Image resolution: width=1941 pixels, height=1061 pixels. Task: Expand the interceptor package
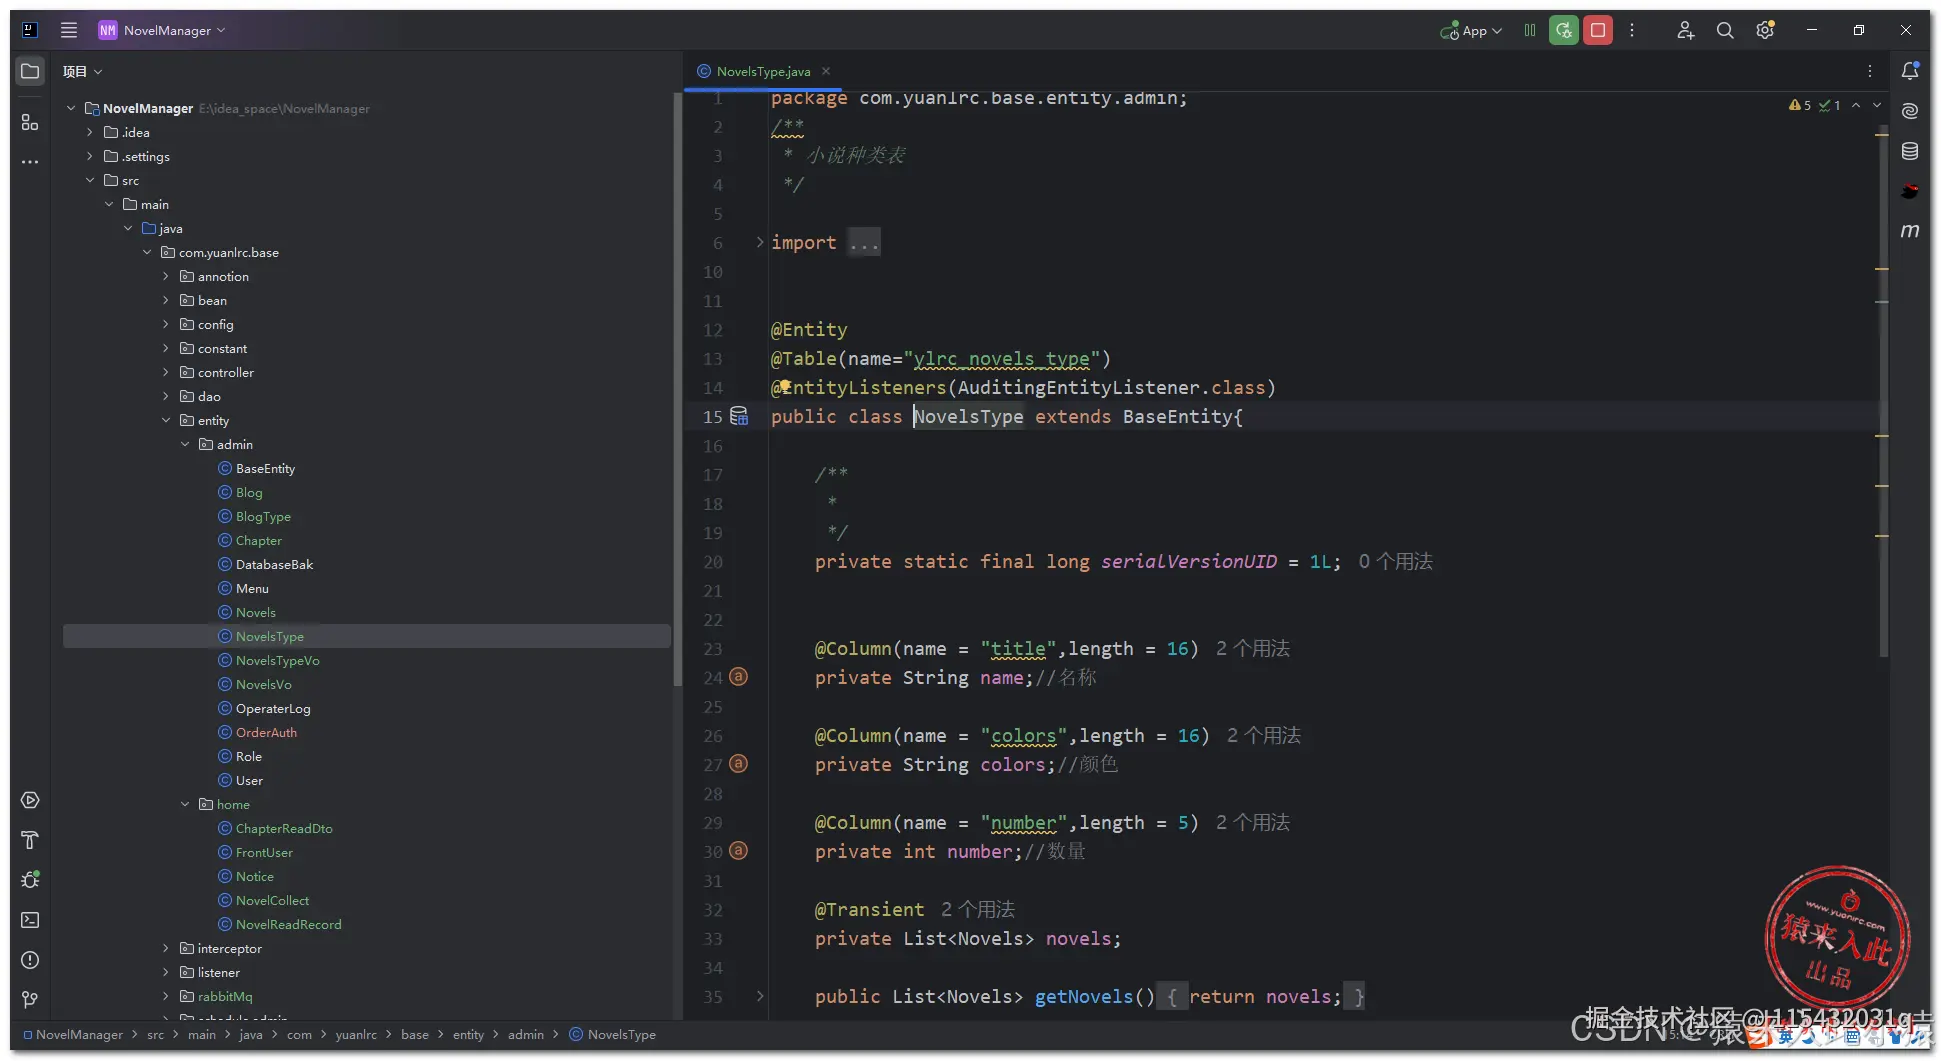[x=166, y=948]
